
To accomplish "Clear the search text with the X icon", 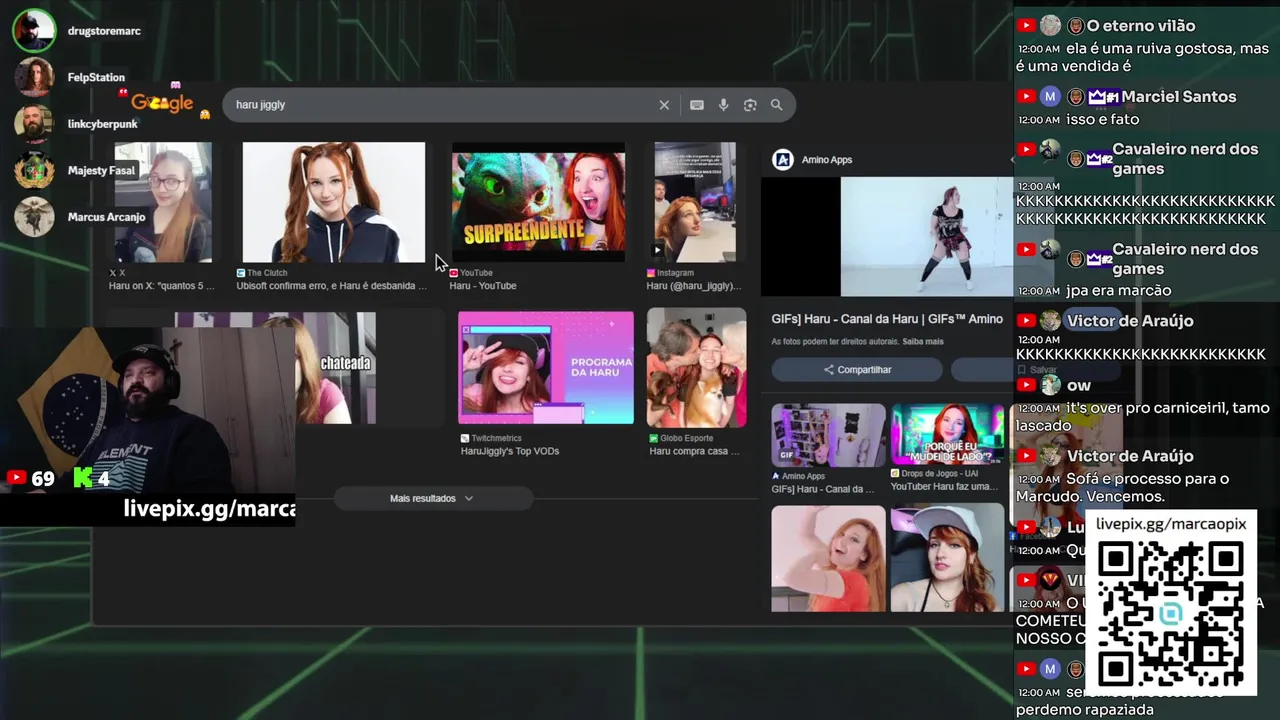I will point(664,105).
